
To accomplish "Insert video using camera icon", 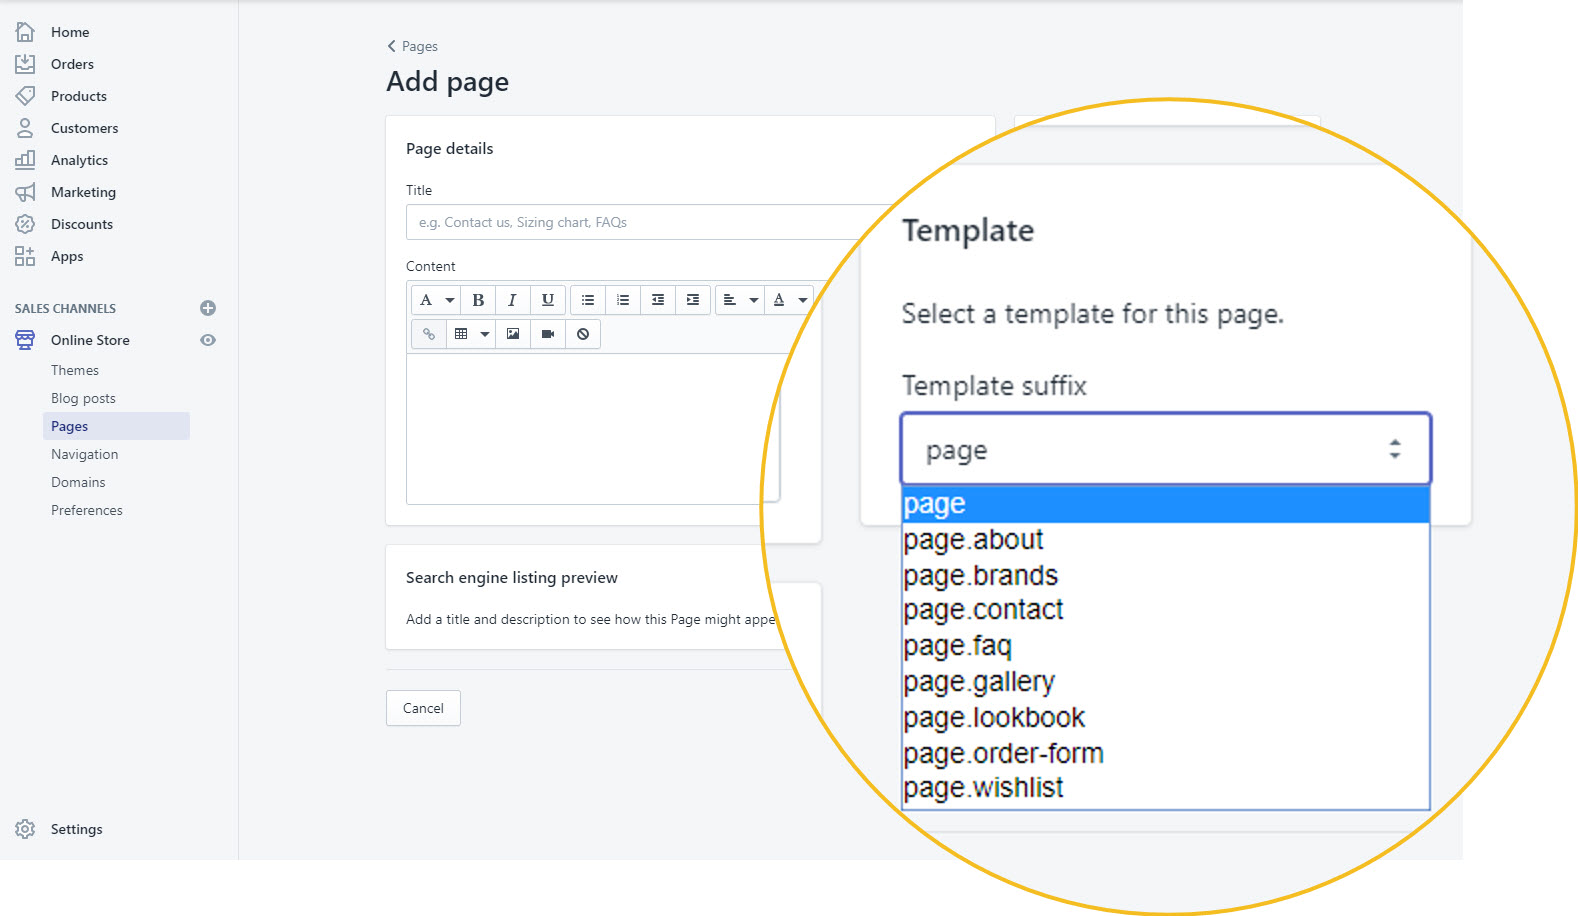I will click(x=548, y=334).
